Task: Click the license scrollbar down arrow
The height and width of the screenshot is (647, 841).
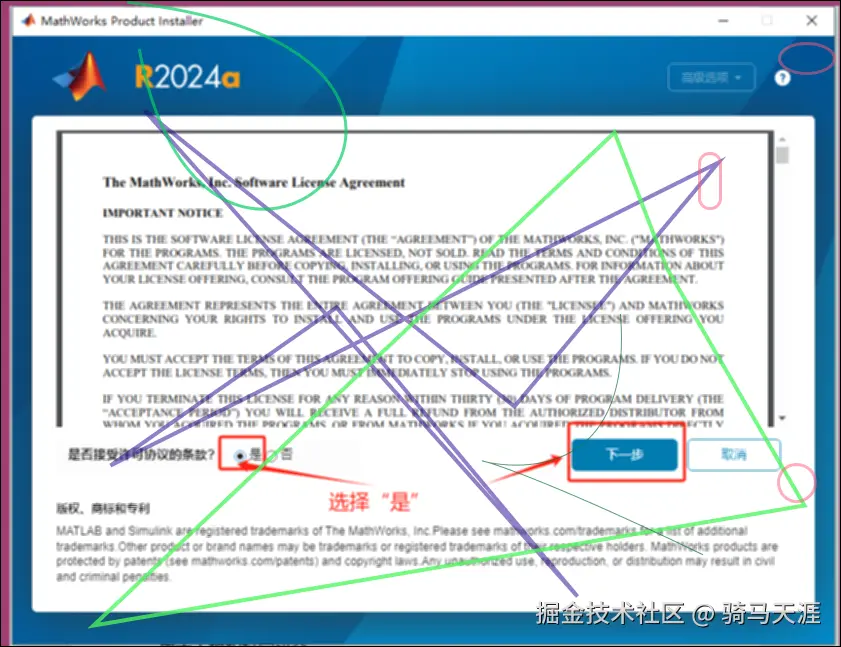Action: click(x=783, y=418)
